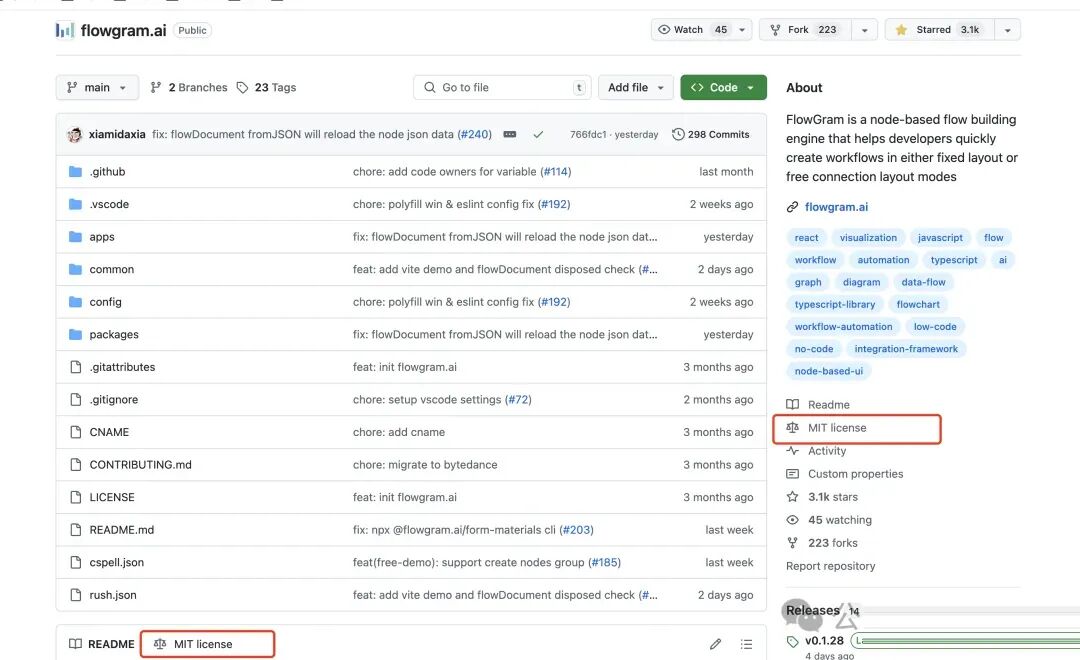
Task: Click the CONTRIBUTING.md file icon
Action: click(76, 464)
